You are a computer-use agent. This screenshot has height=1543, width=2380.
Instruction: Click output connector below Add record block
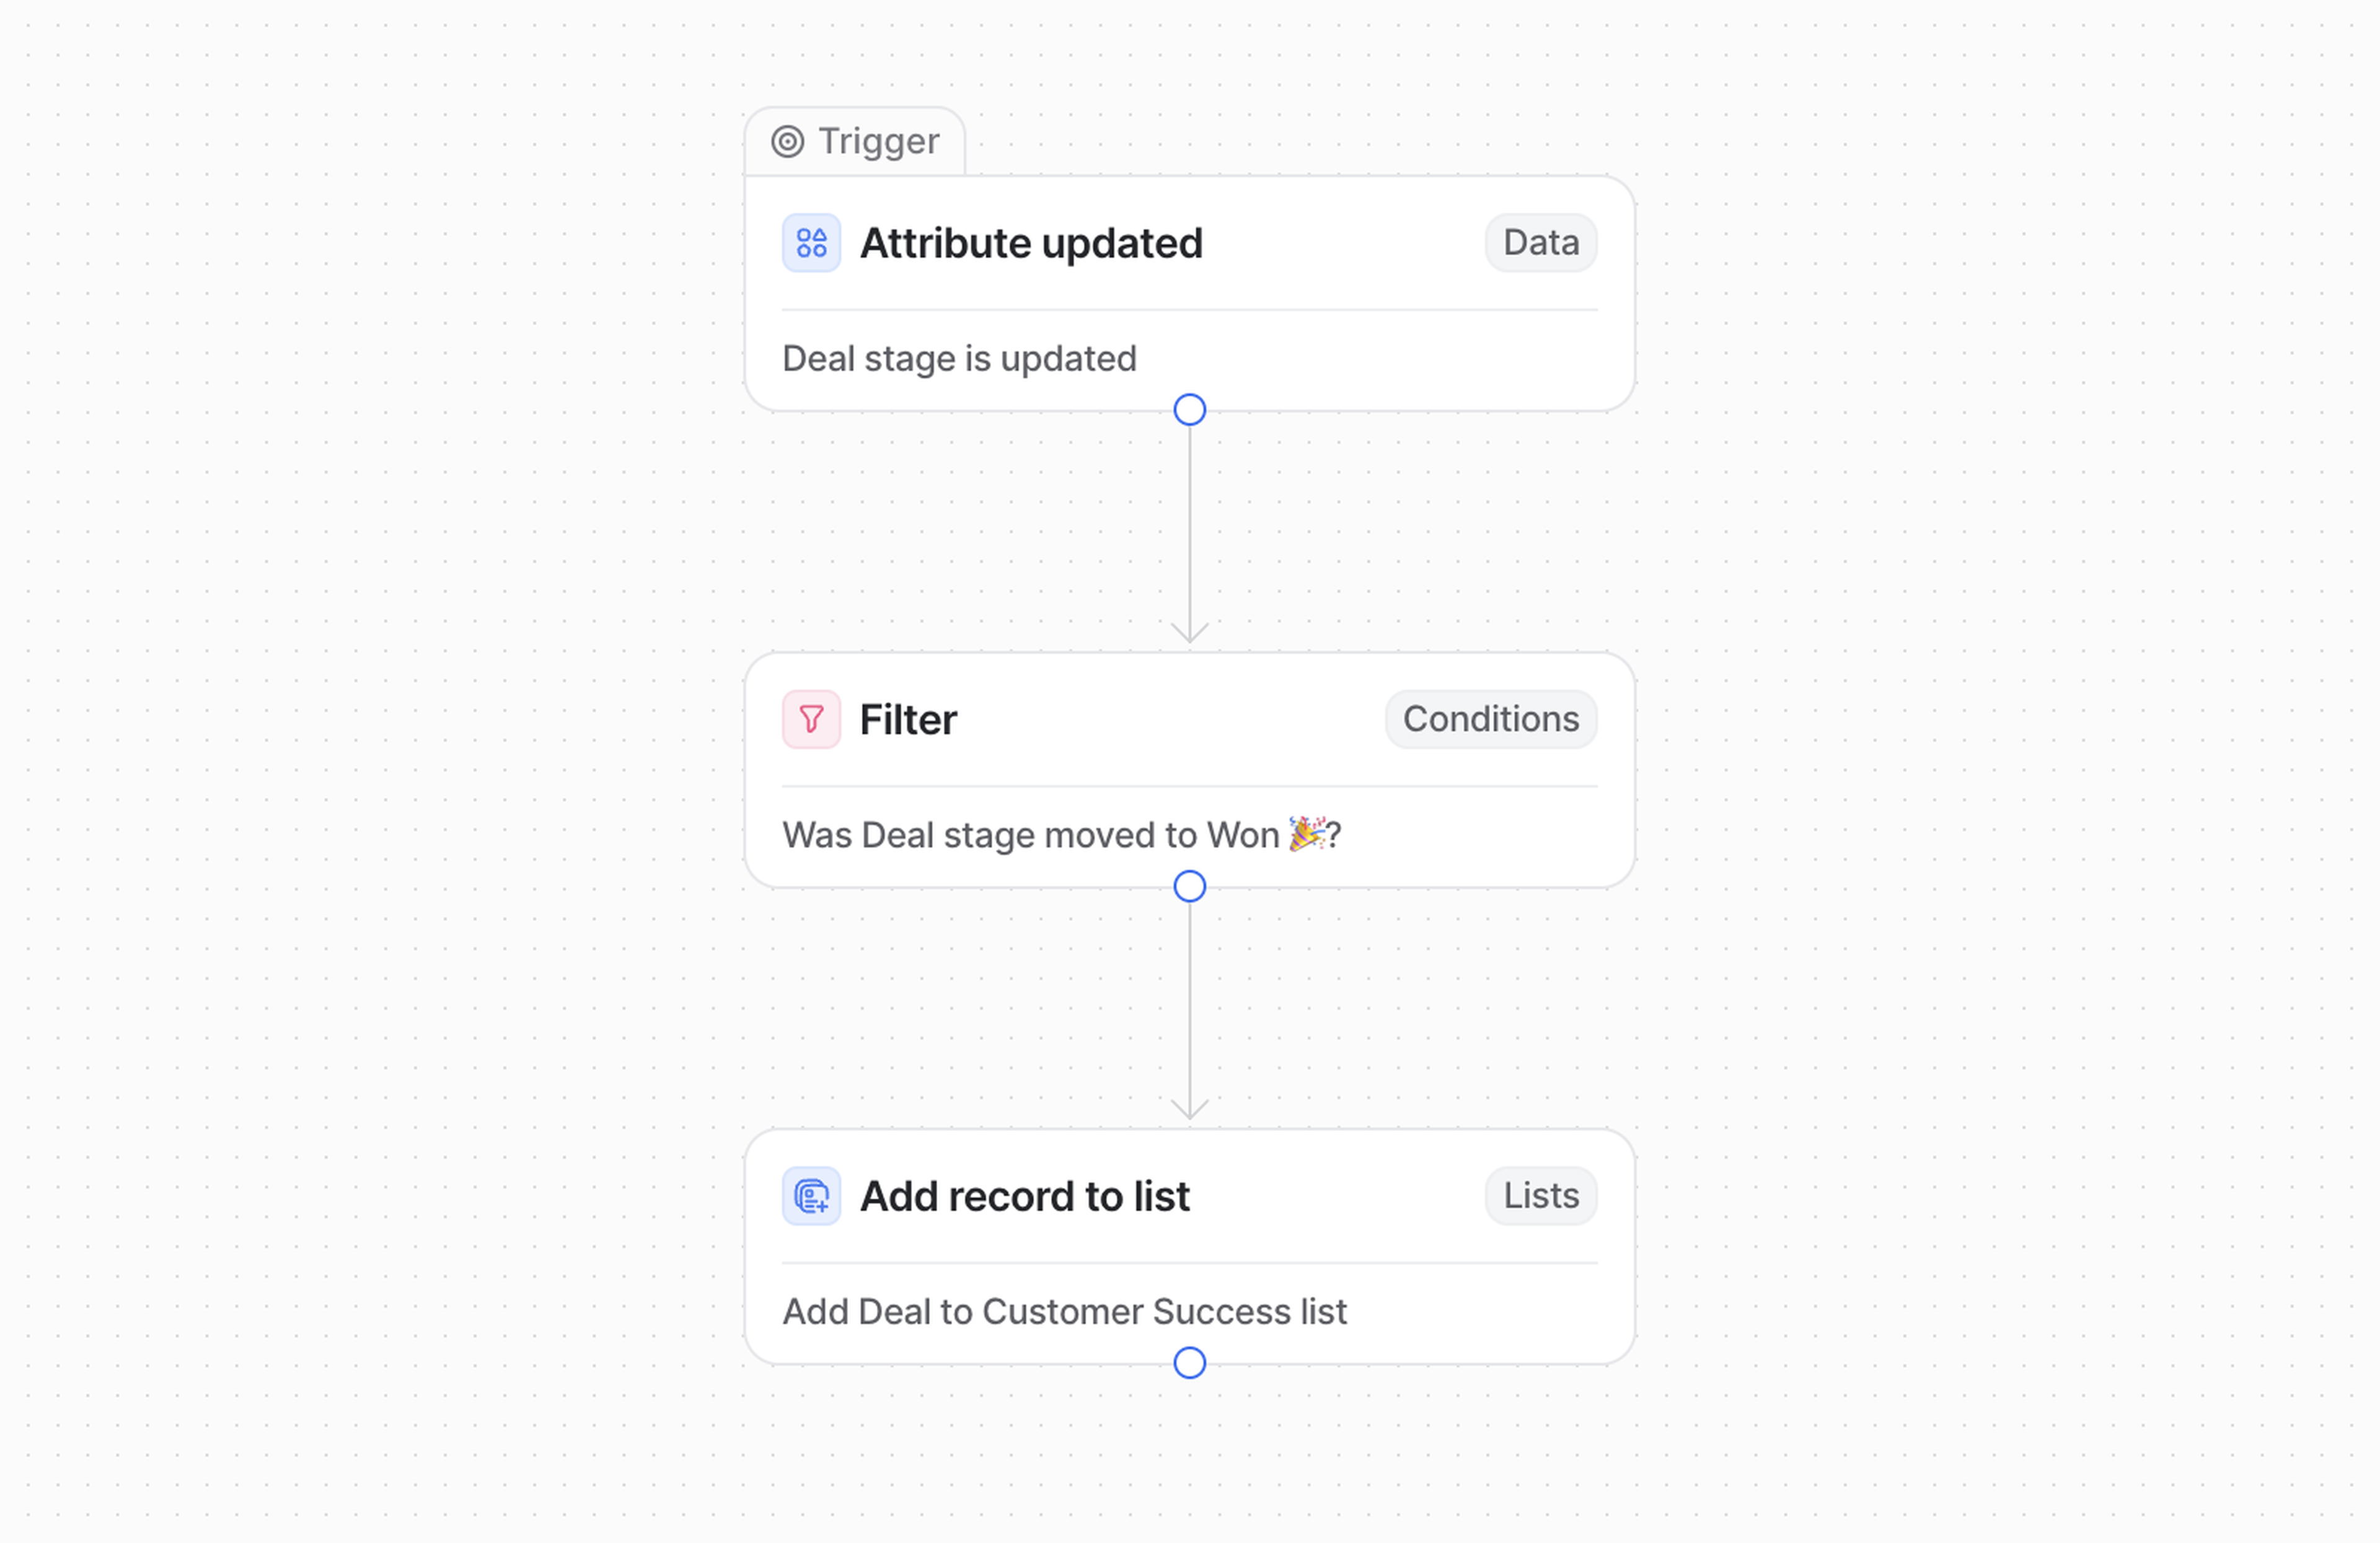(x=1189, y=1363)
